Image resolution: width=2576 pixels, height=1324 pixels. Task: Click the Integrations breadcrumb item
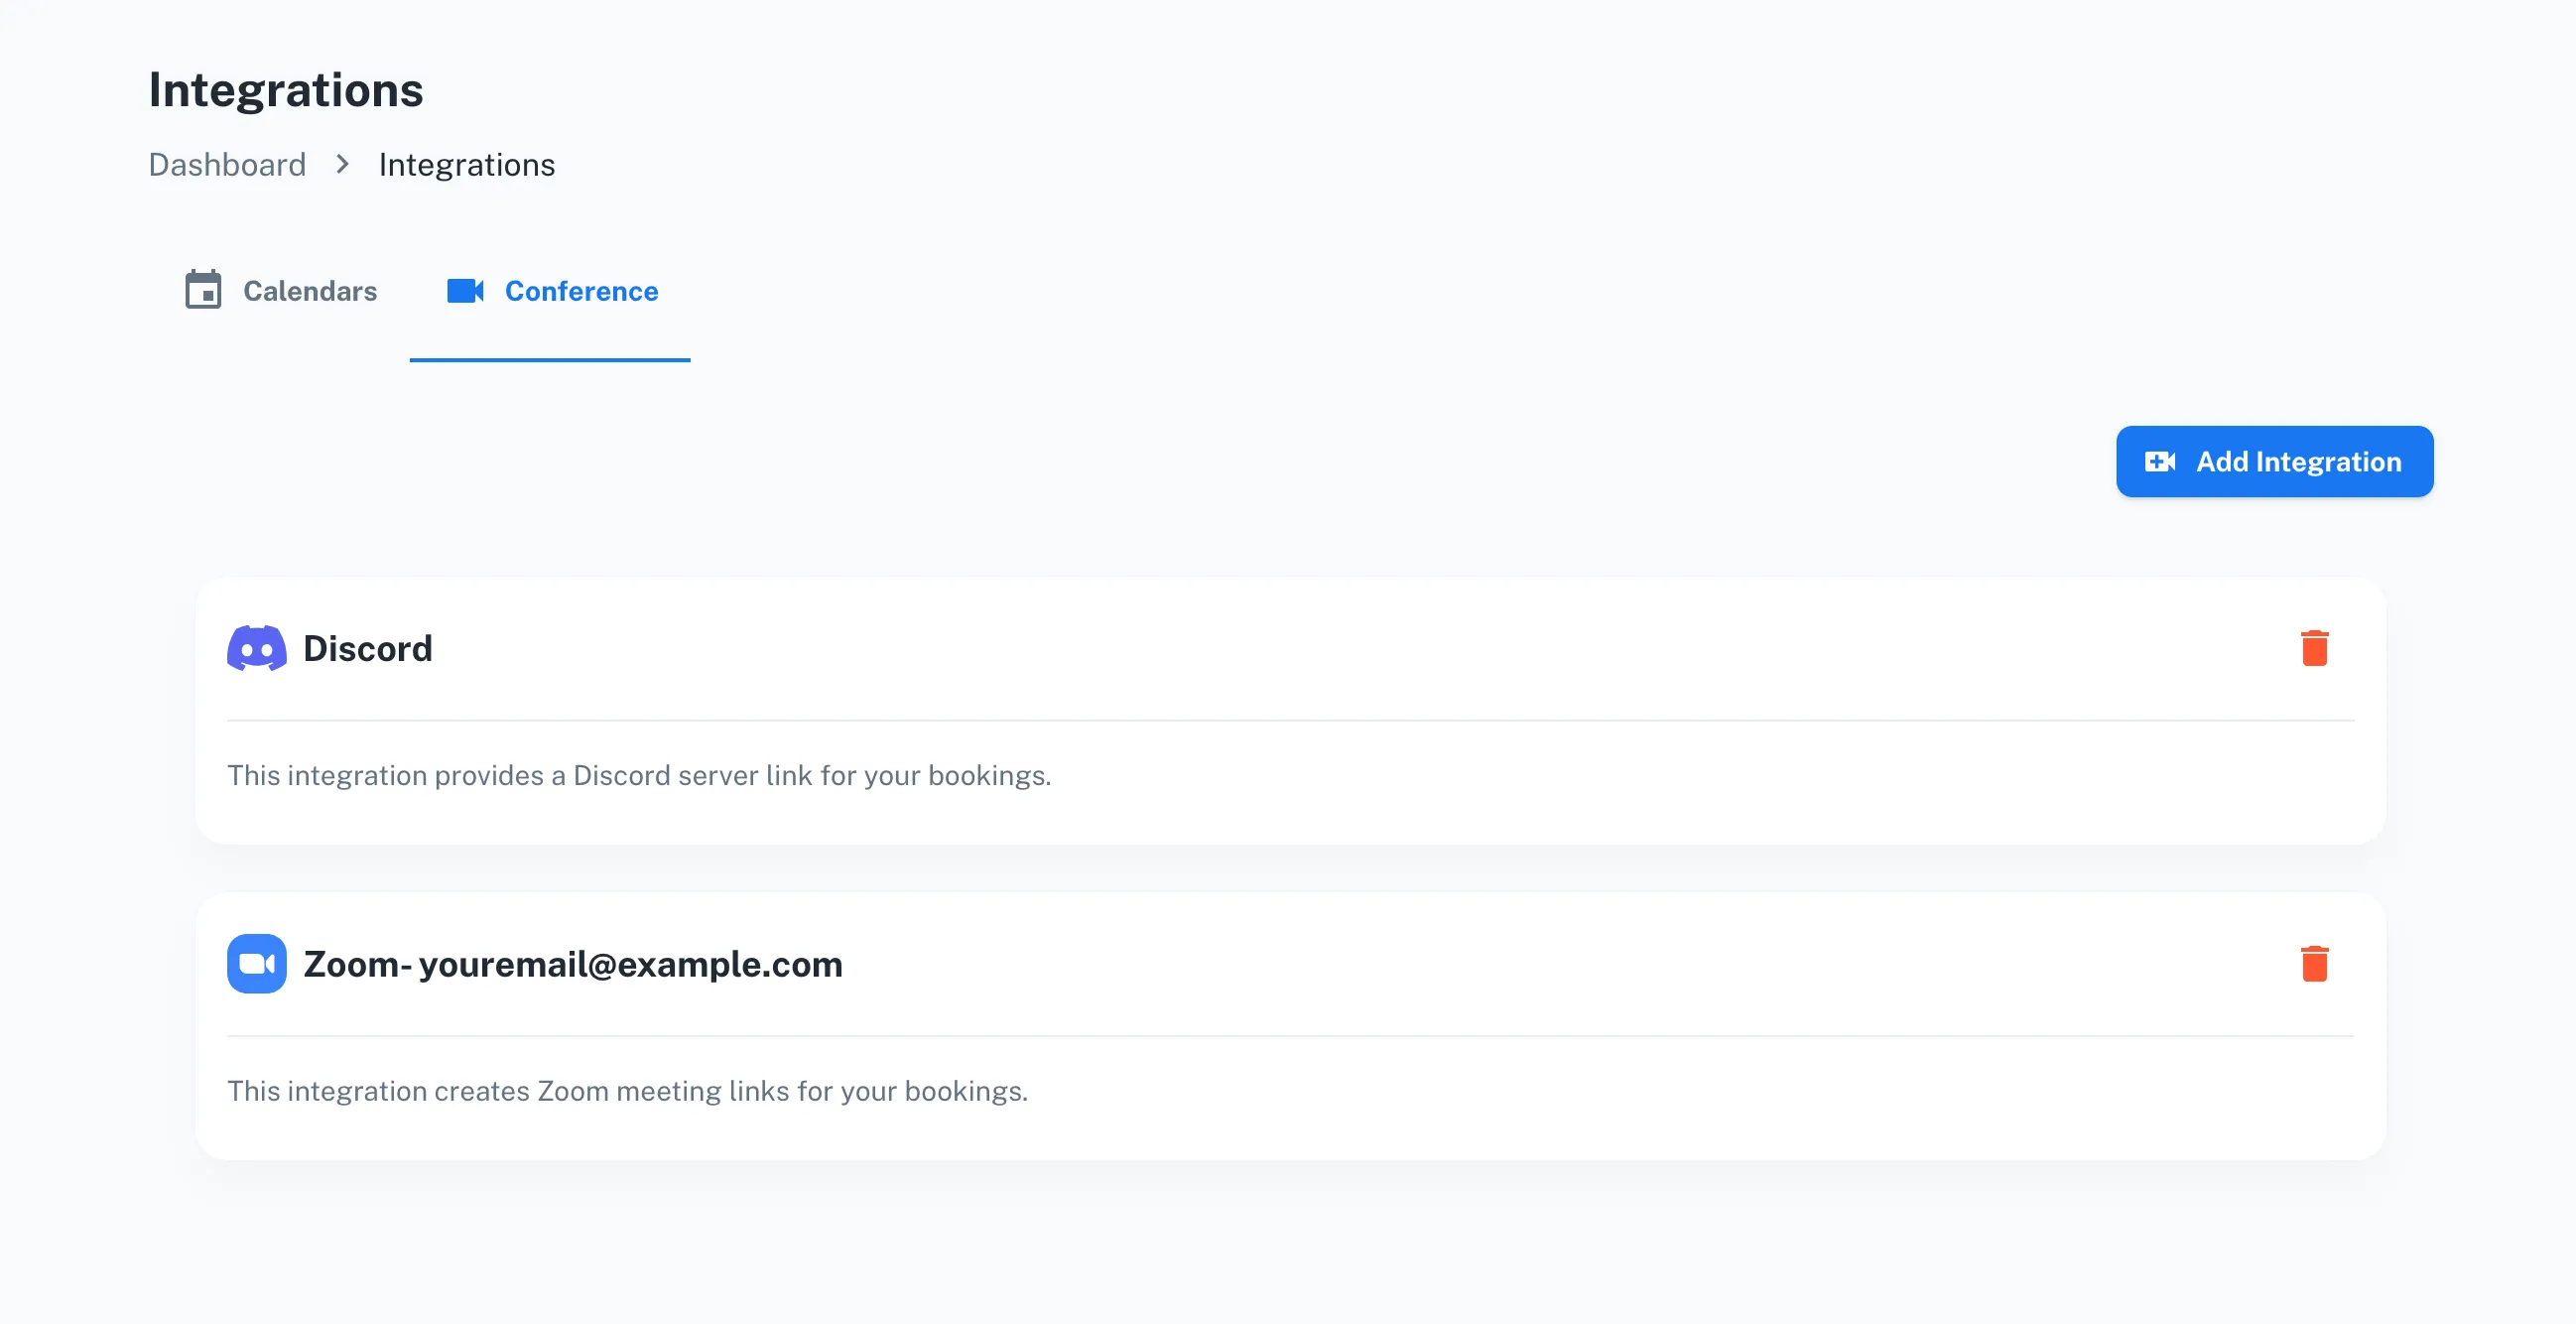pos(466,164)
